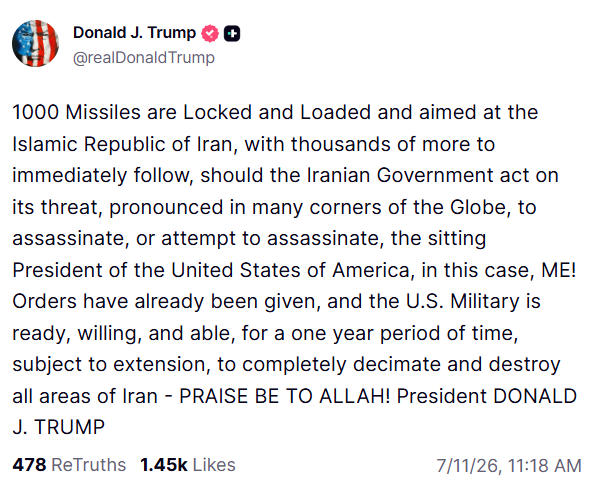View the 478 ReTruths count
The image size is (591, 490).
coord(29,465)
